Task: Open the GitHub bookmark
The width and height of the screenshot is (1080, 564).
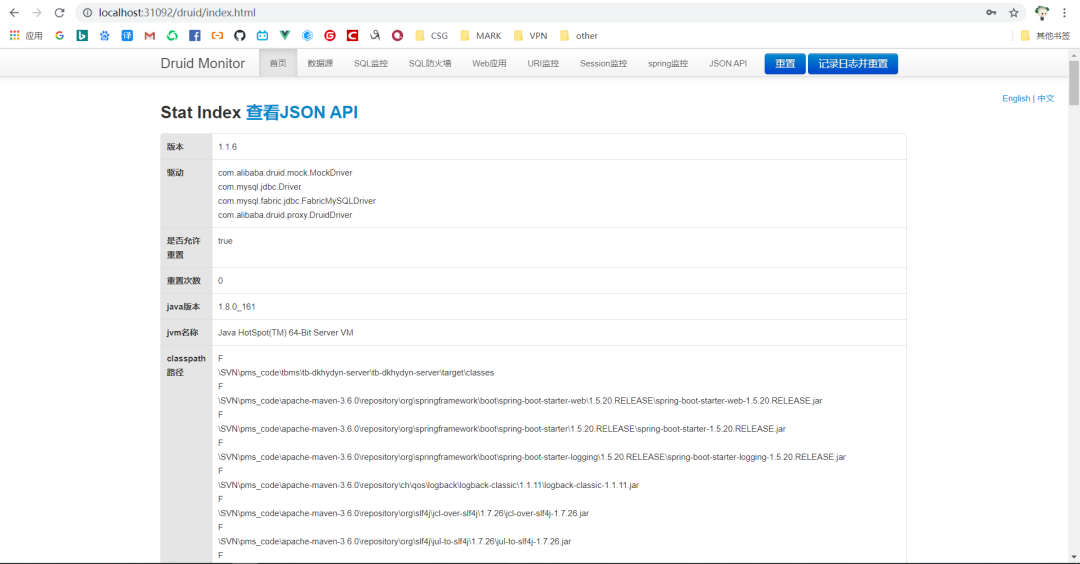Action: click(x=240, y=36)
